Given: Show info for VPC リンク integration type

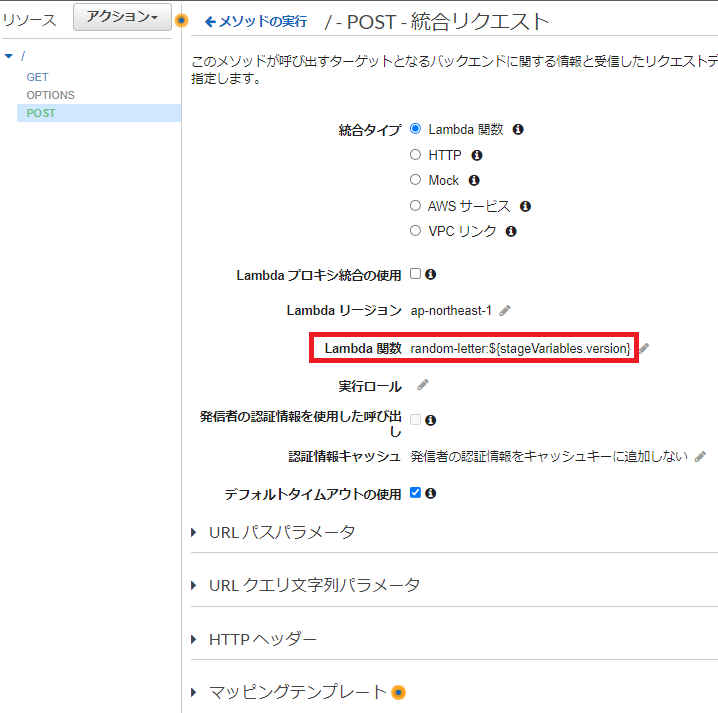Looking at the screenshot, I should click(x=511, y=232).
